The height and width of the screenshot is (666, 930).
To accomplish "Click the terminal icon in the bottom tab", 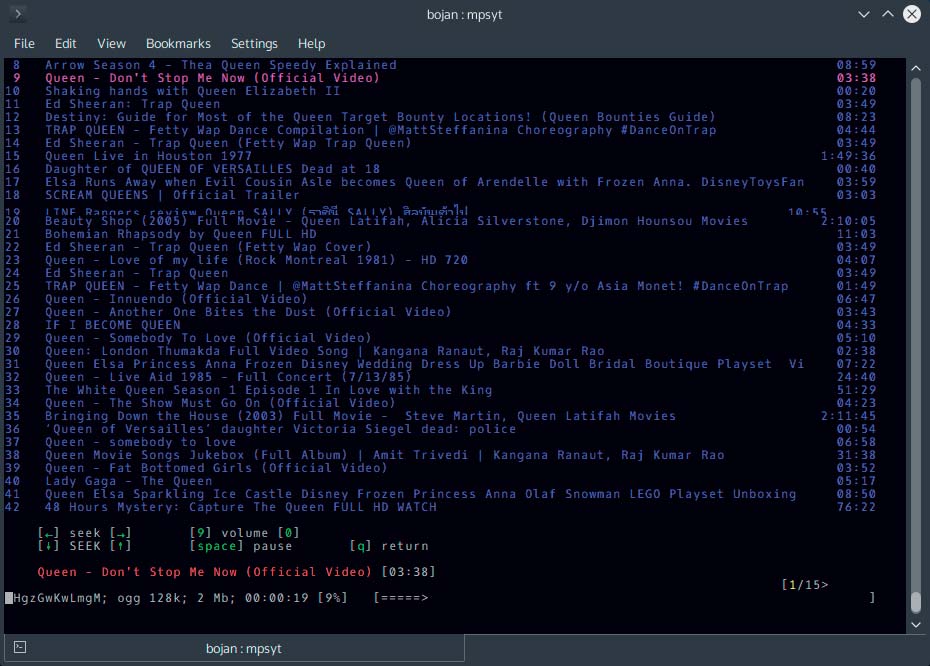I will pyautogui.click(x=20, y=647).
